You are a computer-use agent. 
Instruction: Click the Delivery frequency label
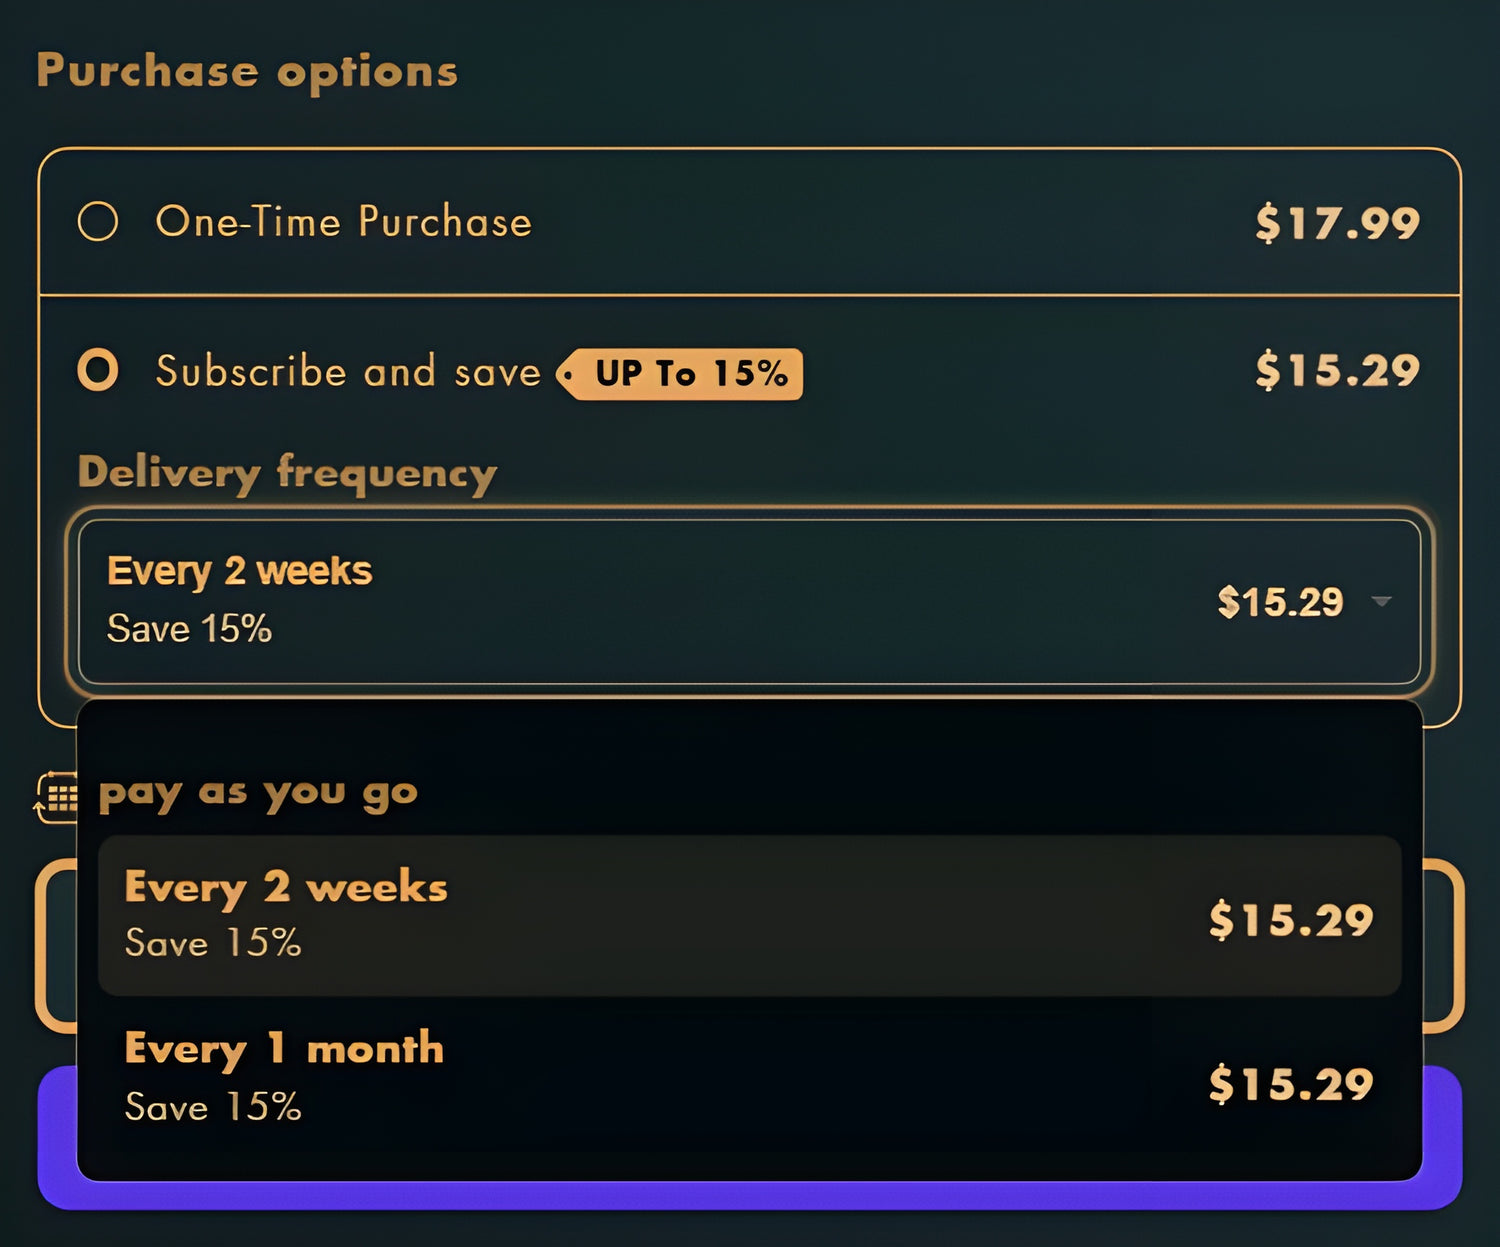[287, 472]
